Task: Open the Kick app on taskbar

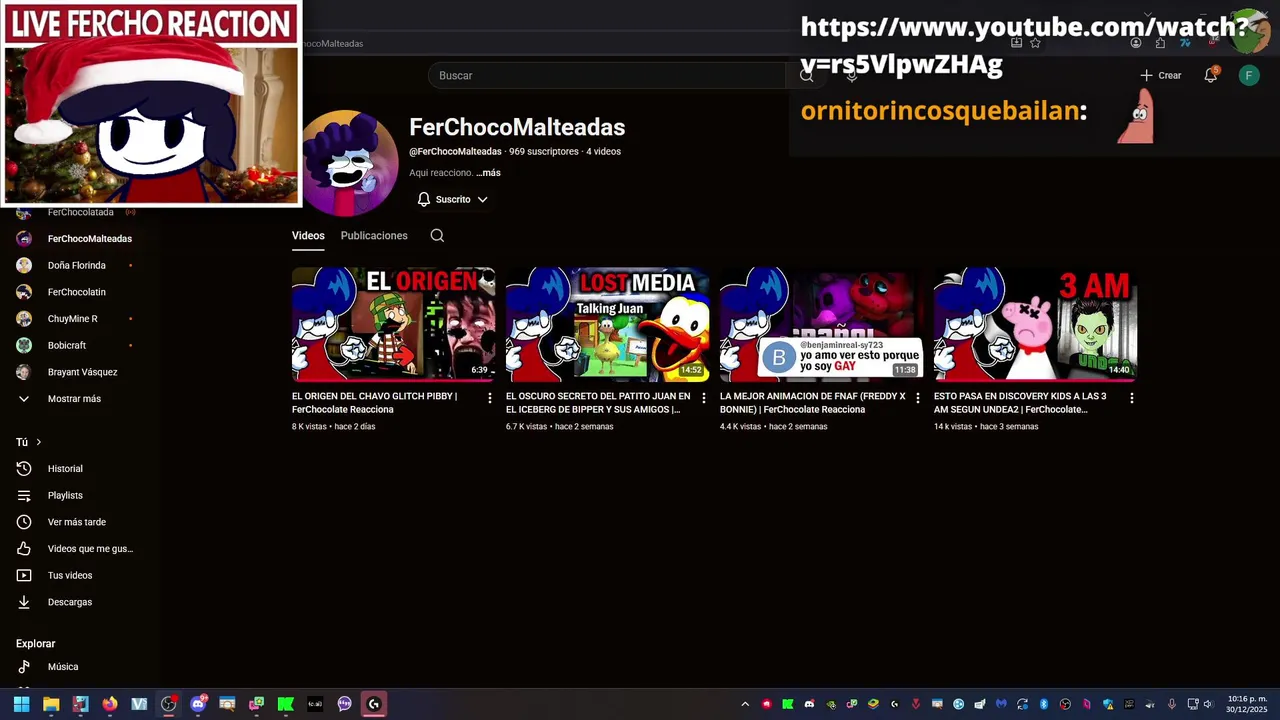Action: (286, 704)
